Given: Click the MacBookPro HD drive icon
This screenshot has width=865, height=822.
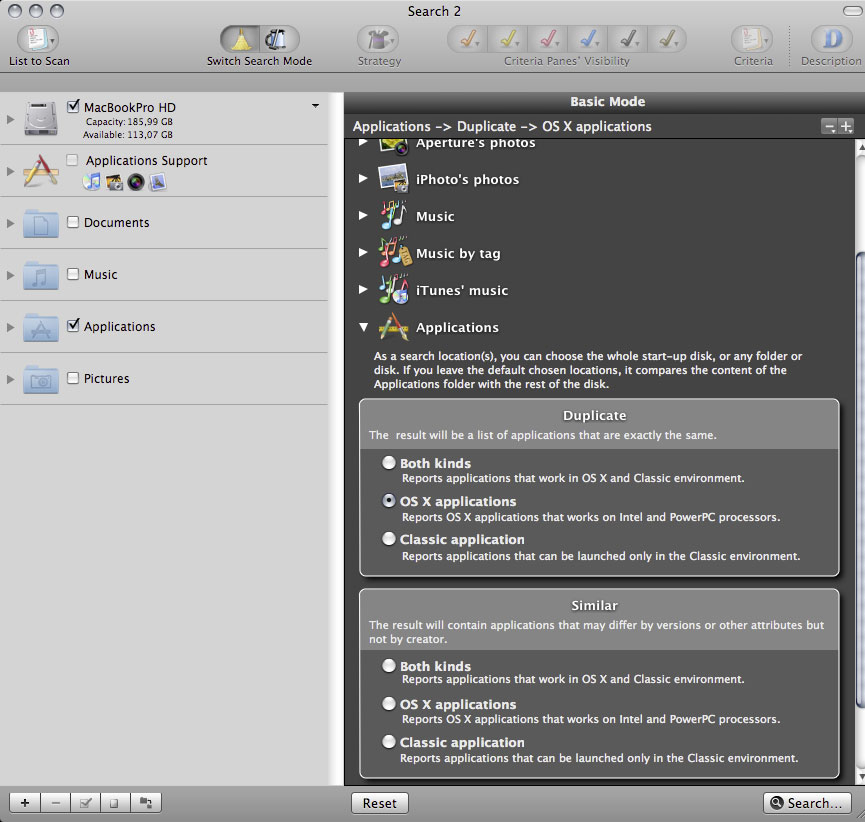Looking at the screenshot, I should coord(41,119).
